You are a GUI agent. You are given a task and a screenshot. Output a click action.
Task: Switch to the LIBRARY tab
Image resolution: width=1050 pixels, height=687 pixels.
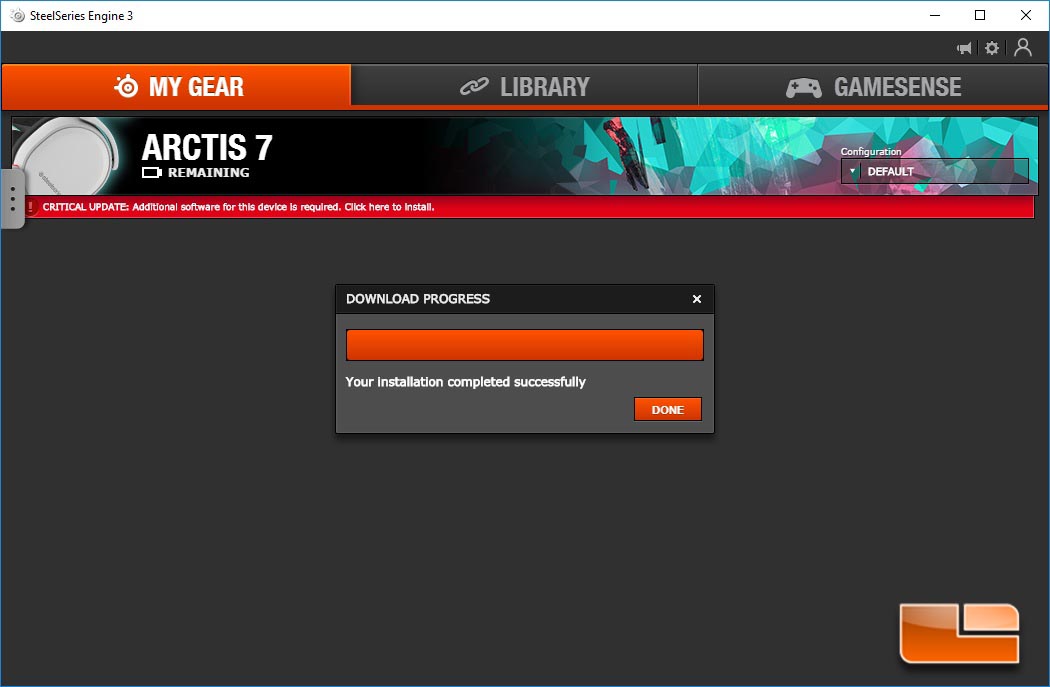pyautogui.click(x=524, y=86)
